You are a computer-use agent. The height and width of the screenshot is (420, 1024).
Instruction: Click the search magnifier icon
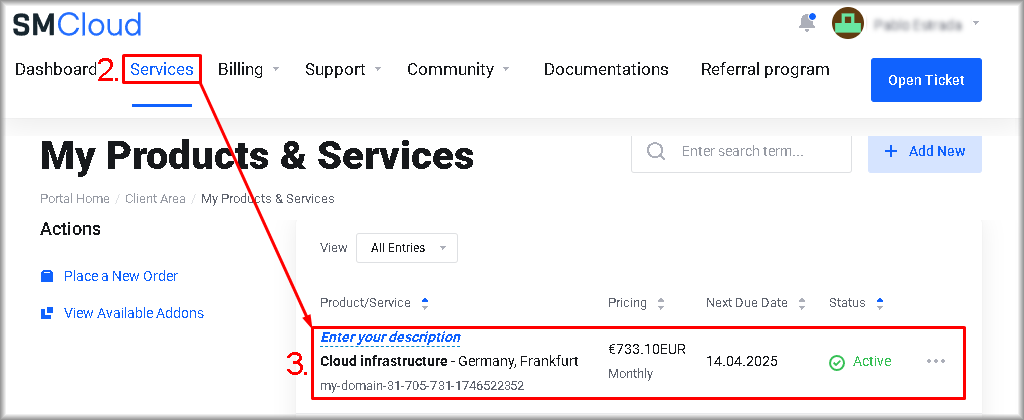pos(656,151)
